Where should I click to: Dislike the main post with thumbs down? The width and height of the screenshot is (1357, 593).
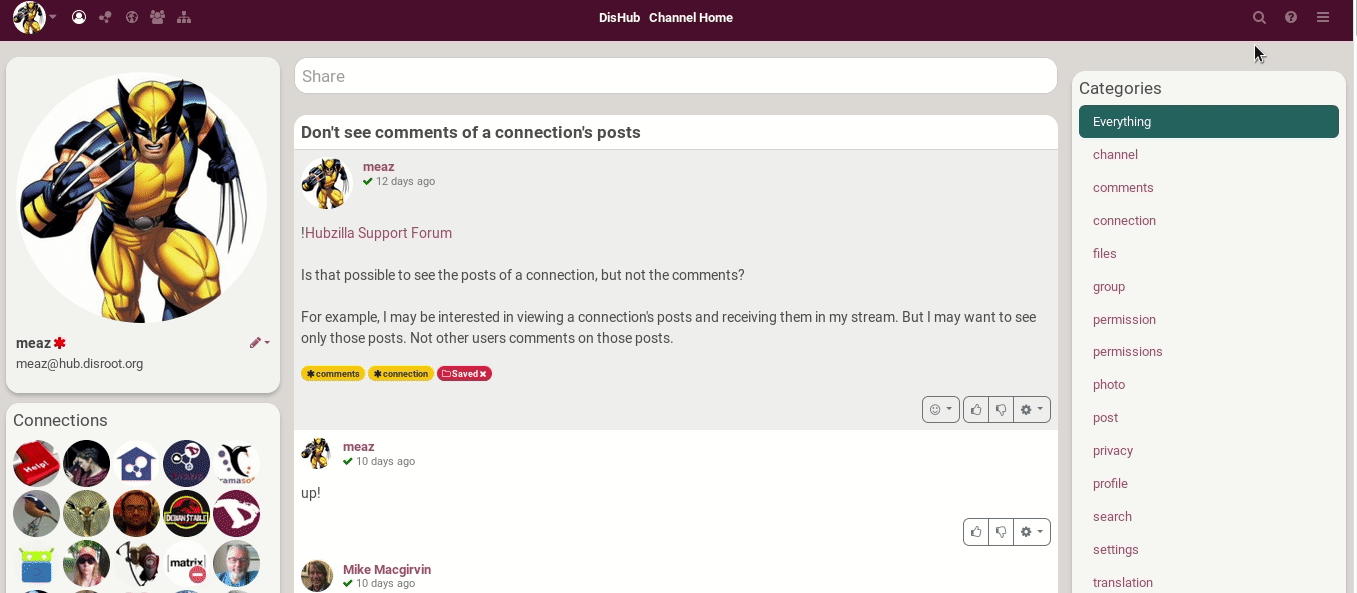[1000, 409]
